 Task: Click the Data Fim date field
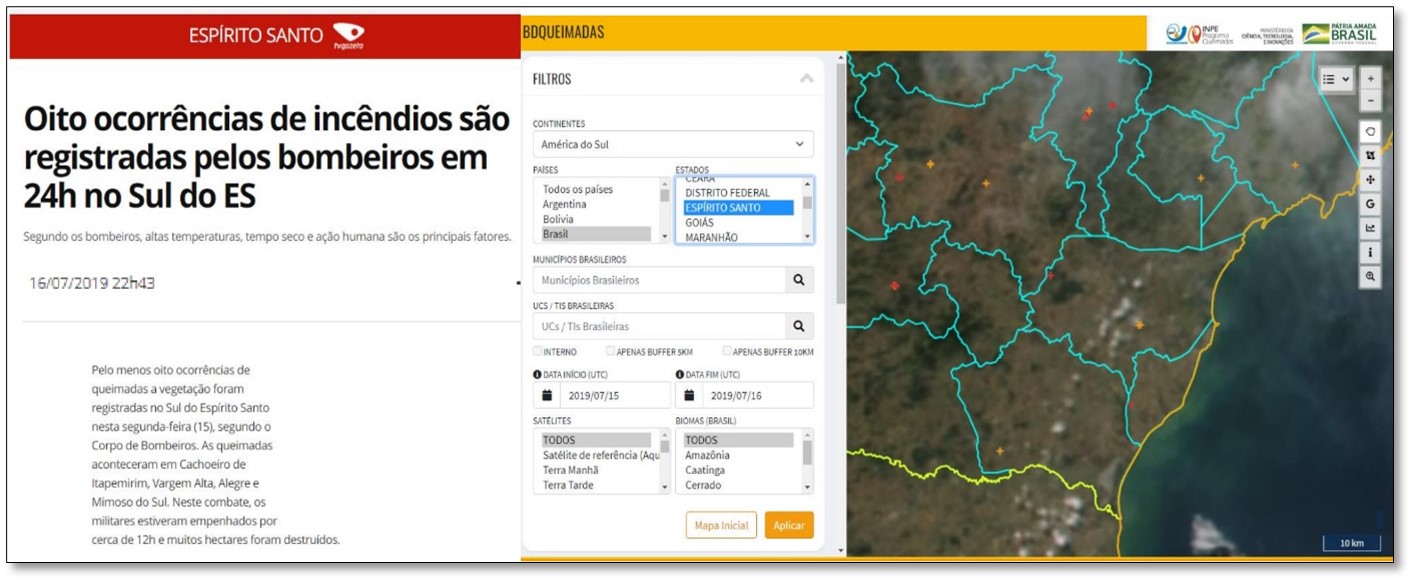[x=758, y=395]
